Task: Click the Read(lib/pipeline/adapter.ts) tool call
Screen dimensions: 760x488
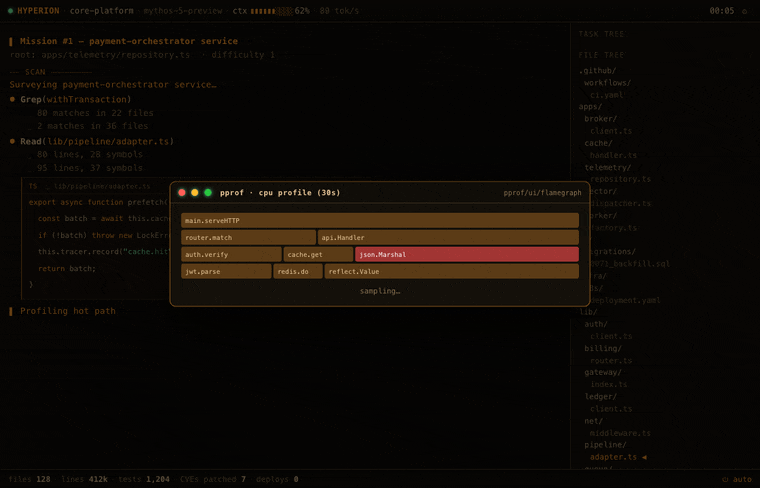Action: tap(97, 142)
